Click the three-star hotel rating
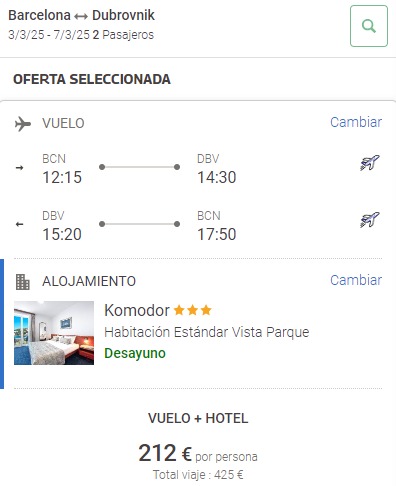 193,310
